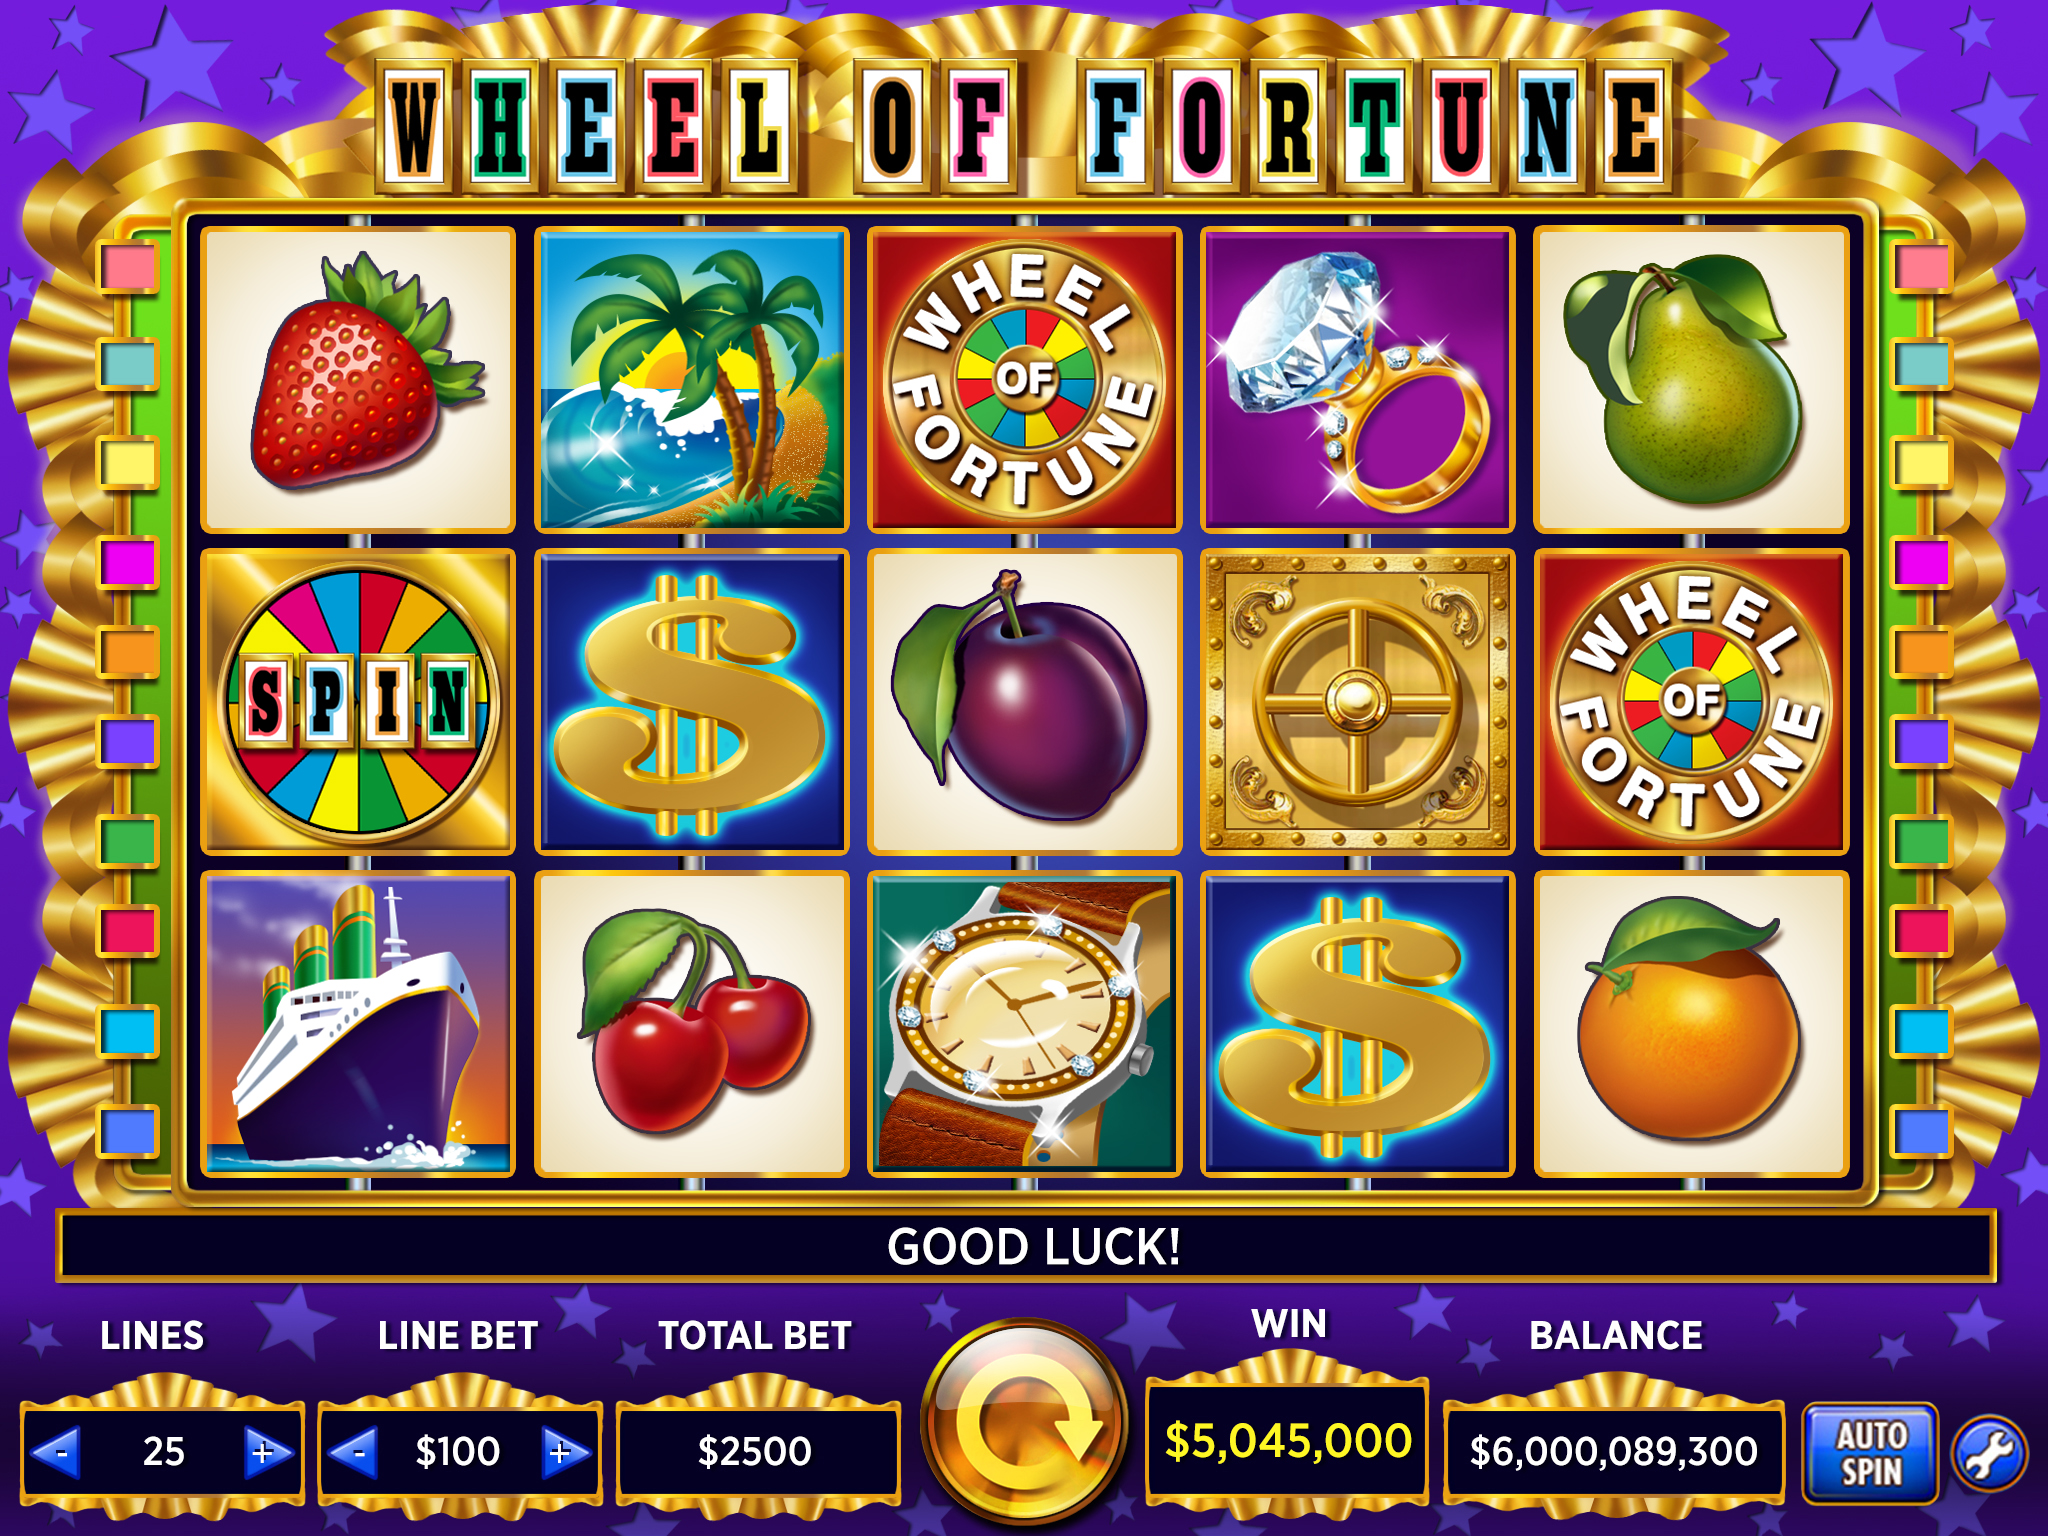Decrease the number of lines
Viewport: 2048px width, 1536px height.
58,1451
